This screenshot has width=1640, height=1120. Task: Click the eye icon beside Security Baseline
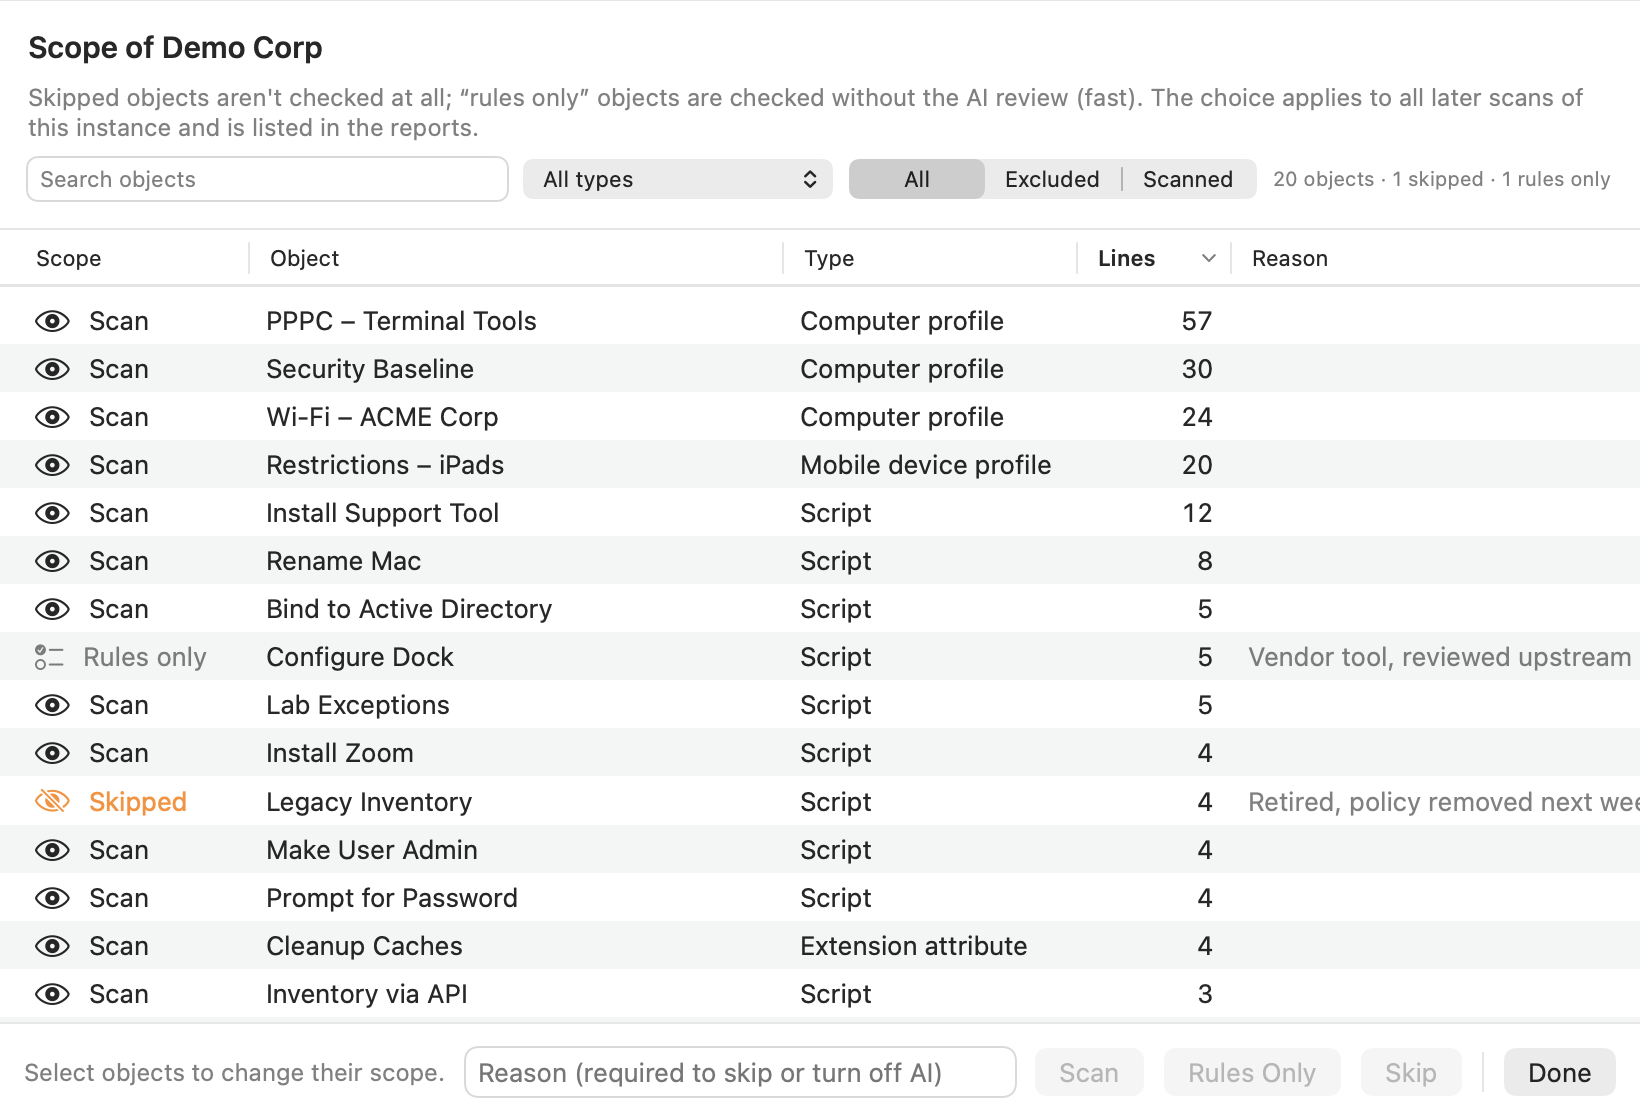click(x=52, y=369)
